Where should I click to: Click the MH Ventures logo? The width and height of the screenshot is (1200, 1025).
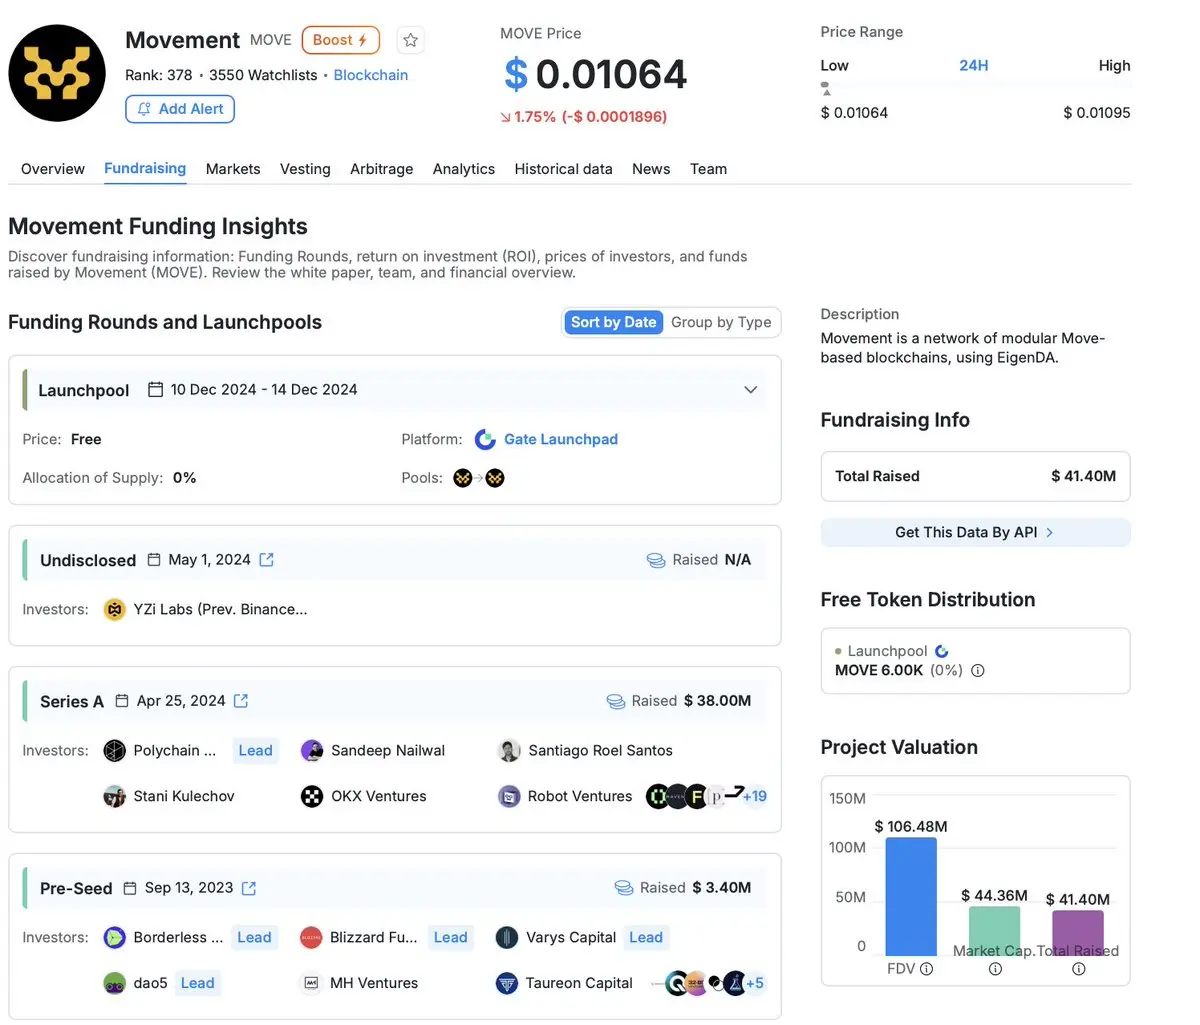pos(311,984)
